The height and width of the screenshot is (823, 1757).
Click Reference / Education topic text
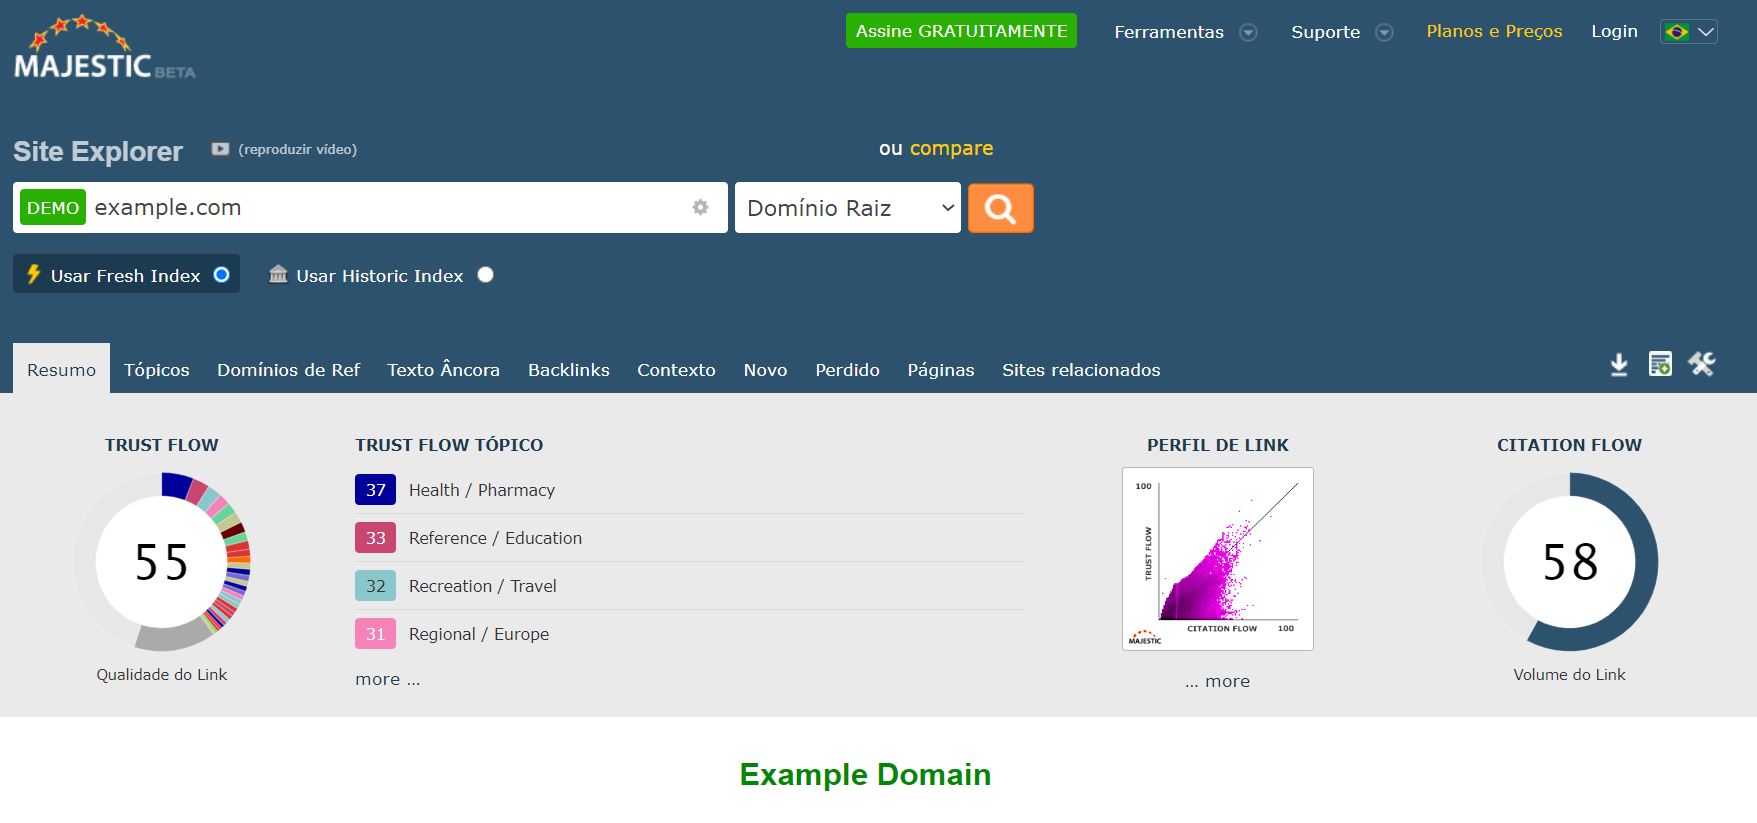[495, 538]
